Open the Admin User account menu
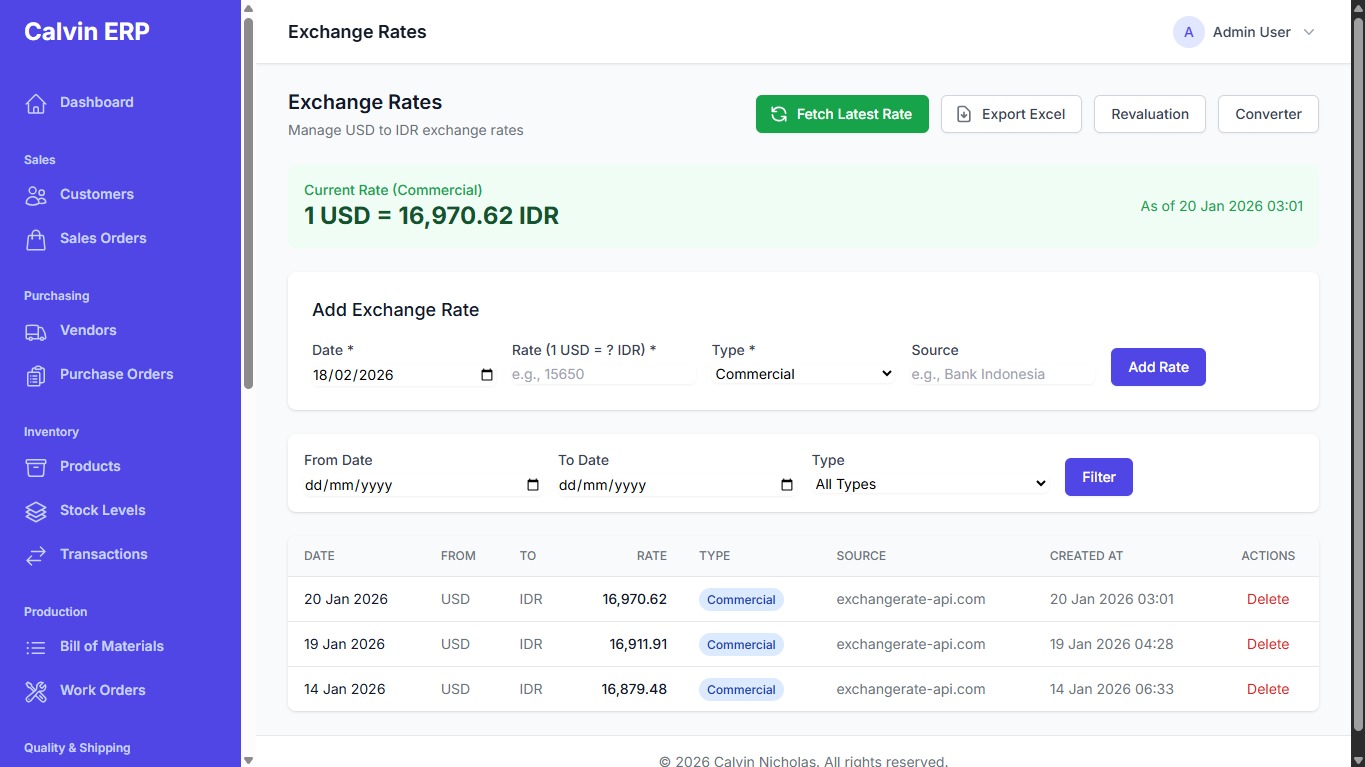The width and height of the screenshot is (1365, 767). tap(1245, 32)
